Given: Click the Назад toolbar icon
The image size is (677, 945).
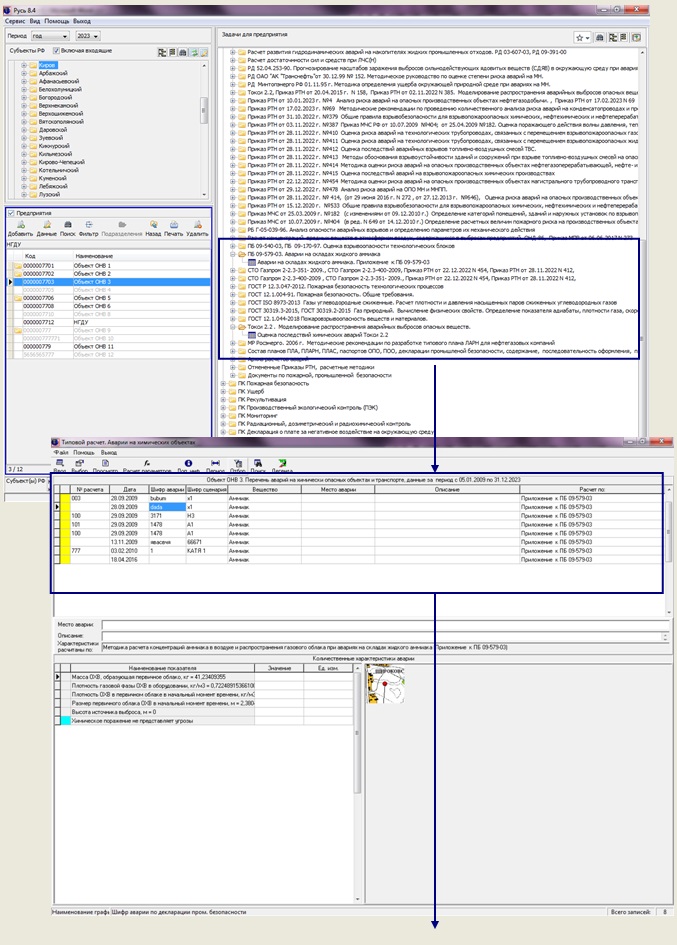Looking at the screenshot, I should click(152, 225).
